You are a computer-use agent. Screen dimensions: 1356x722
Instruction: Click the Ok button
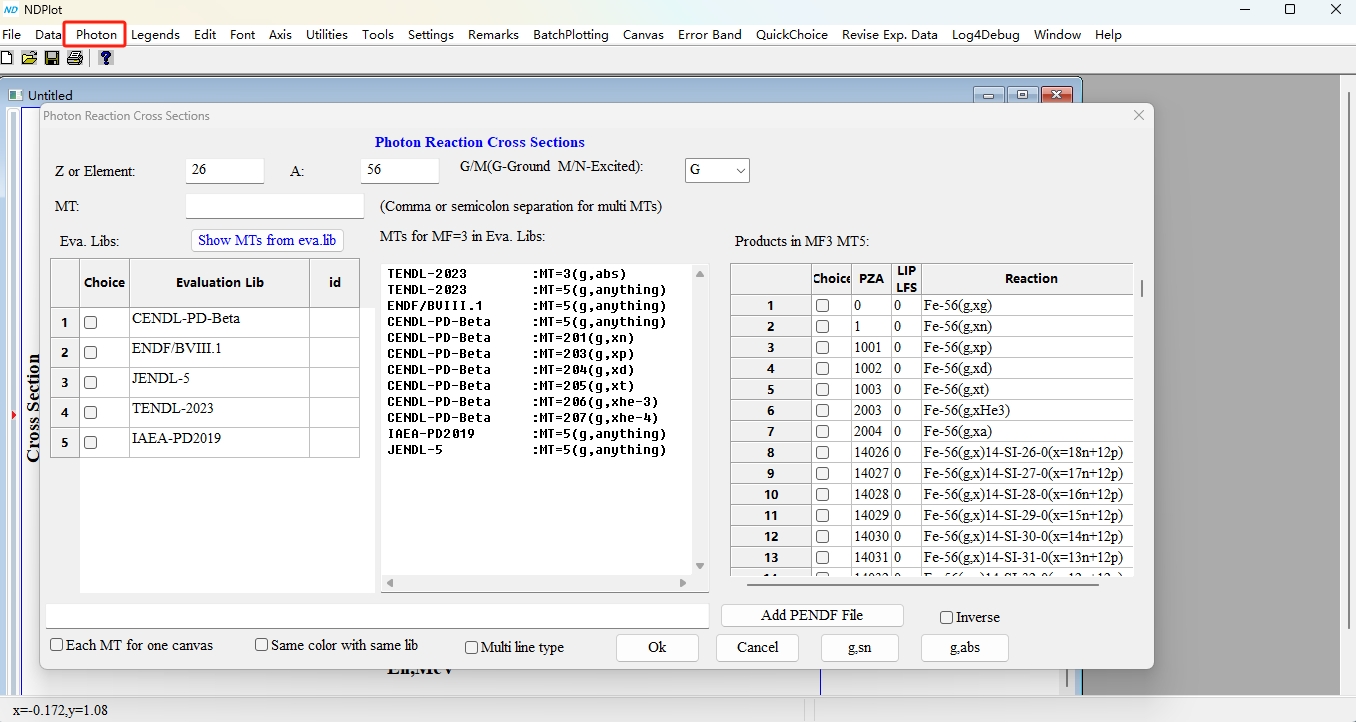[657, 647]
